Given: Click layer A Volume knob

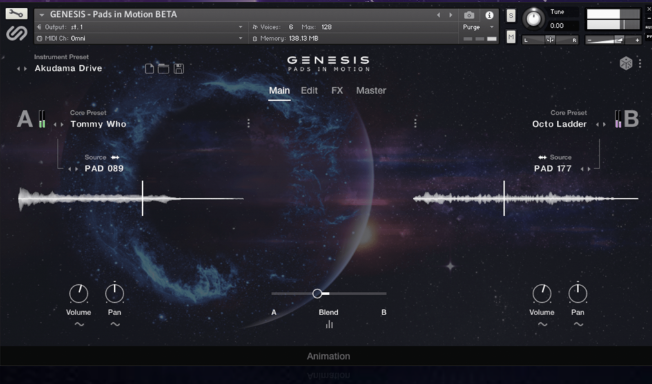Looking at the screenshot, I should click(79, 294).
